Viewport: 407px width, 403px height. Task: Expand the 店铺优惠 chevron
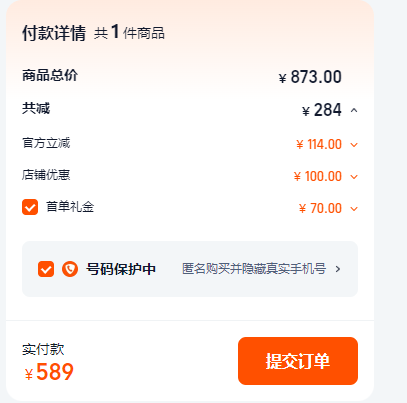pyautogui.click(x=354, y=177)
